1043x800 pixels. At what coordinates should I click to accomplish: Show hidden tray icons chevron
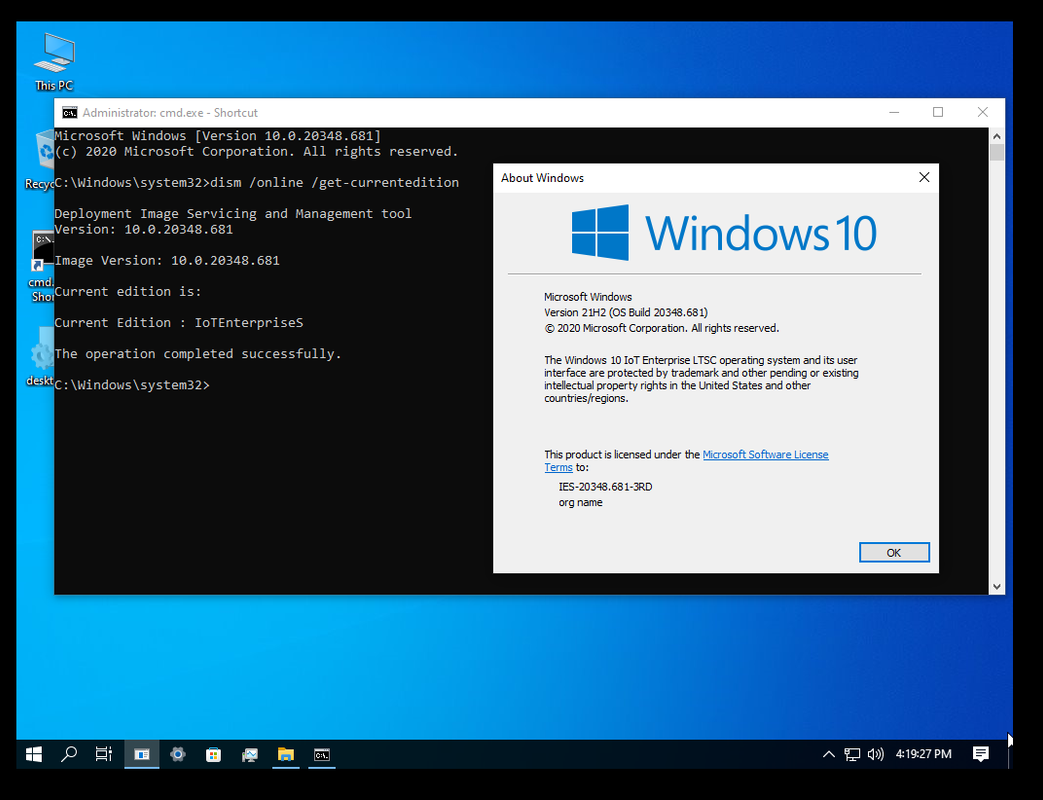[828, 754]
